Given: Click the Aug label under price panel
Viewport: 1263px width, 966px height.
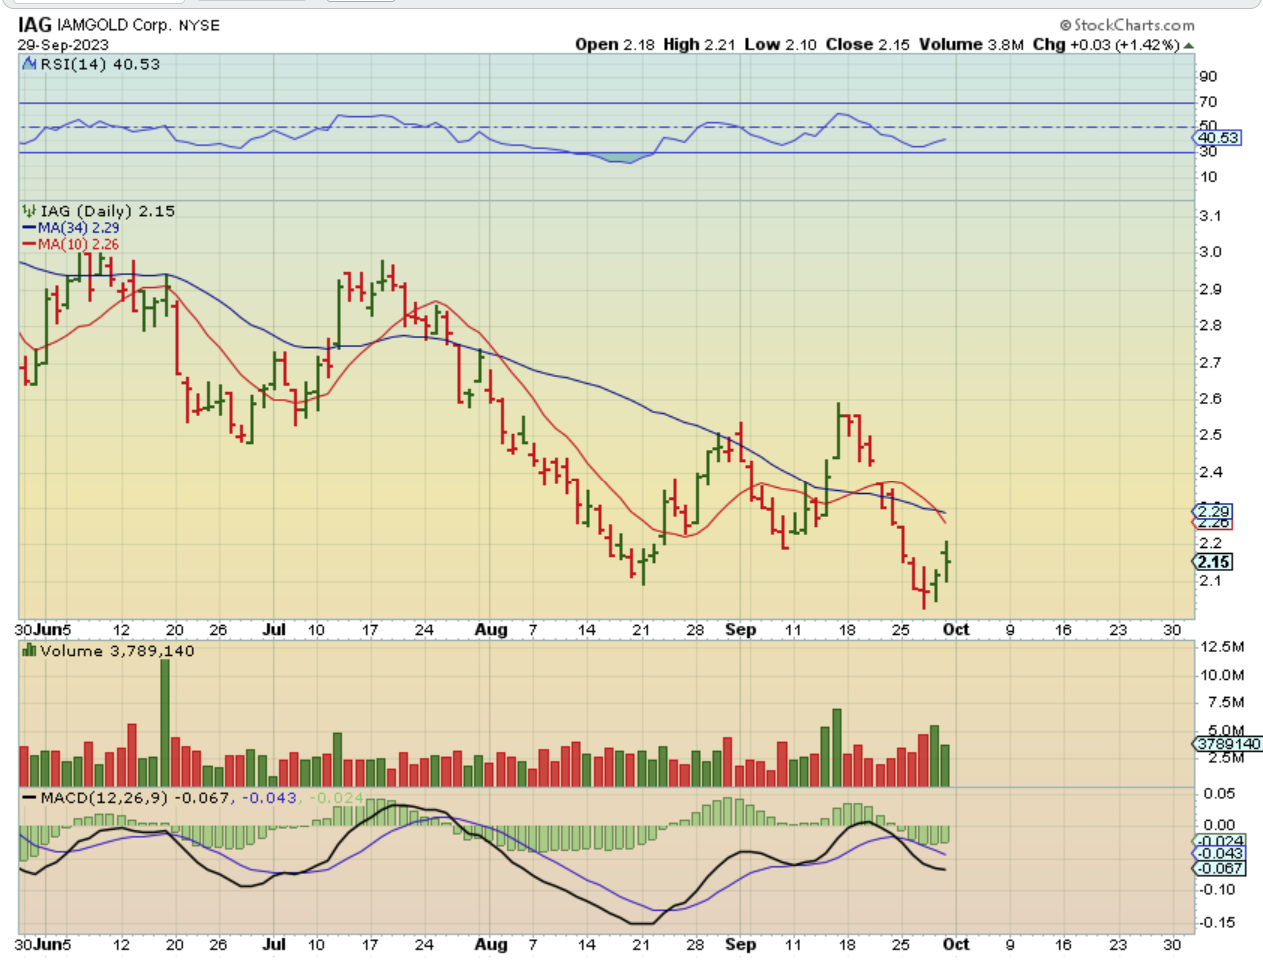Looking at the screenshot, I should (x=491, y=630).
